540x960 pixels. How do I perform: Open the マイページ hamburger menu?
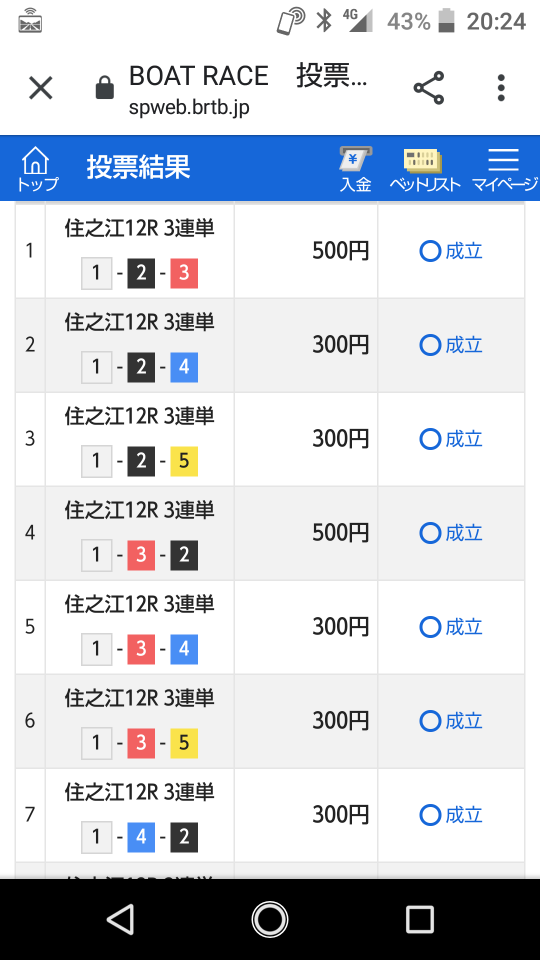pos(504,169)
